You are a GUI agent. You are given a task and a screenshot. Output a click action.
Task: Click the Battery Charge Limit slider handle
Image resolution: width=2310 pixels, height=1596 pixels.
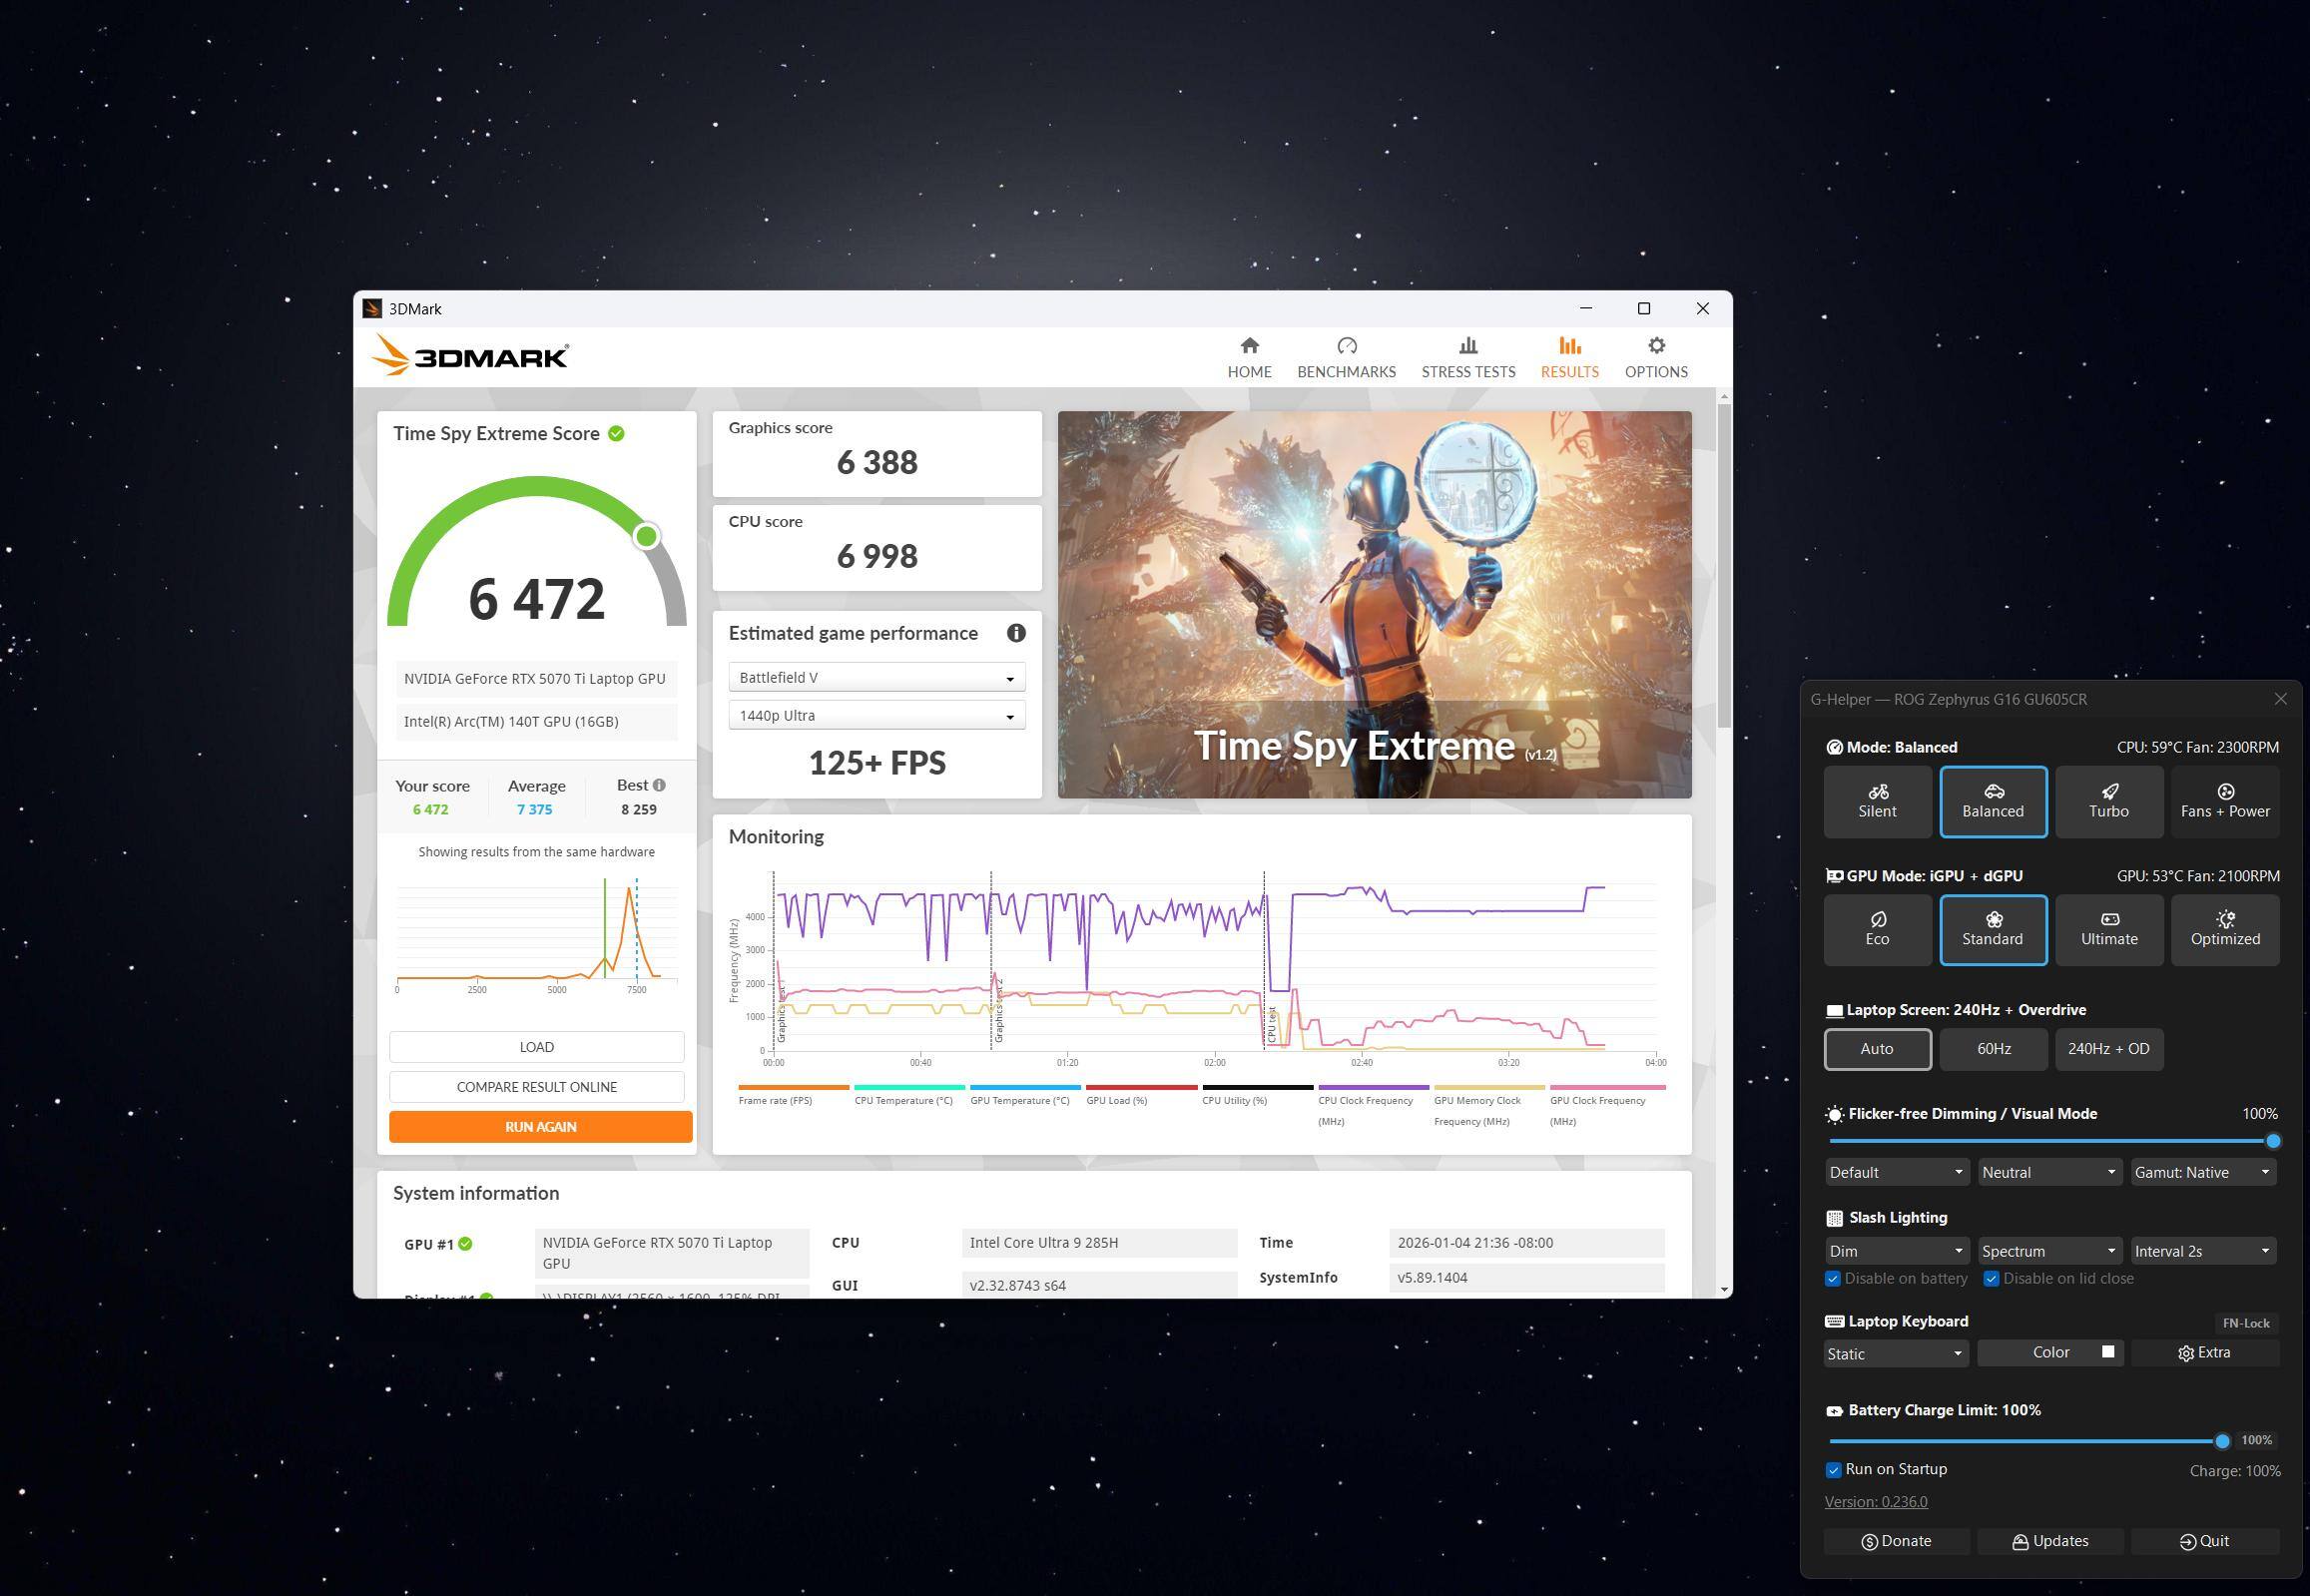point(2222,1441)
